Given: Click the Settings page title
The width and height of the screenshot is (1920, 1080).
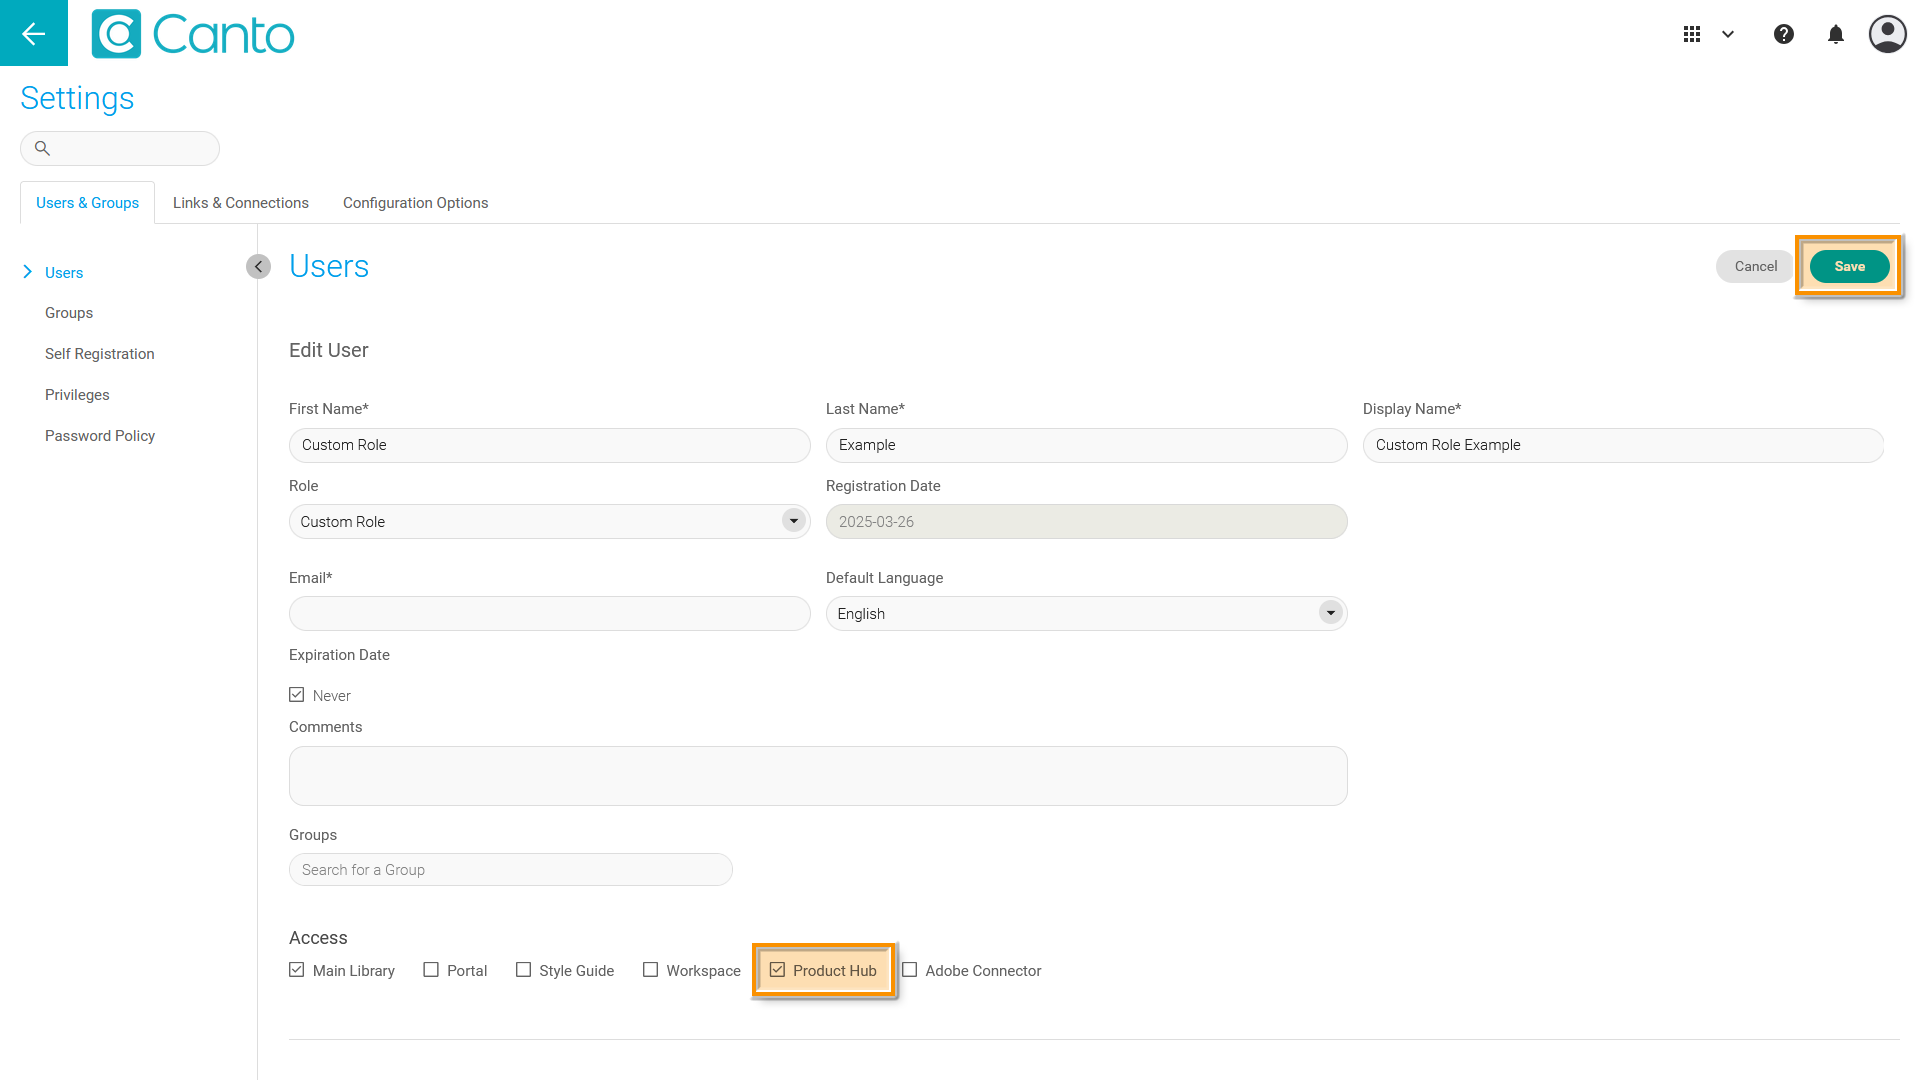Looking at the screenshot, I should coord(77,98).
